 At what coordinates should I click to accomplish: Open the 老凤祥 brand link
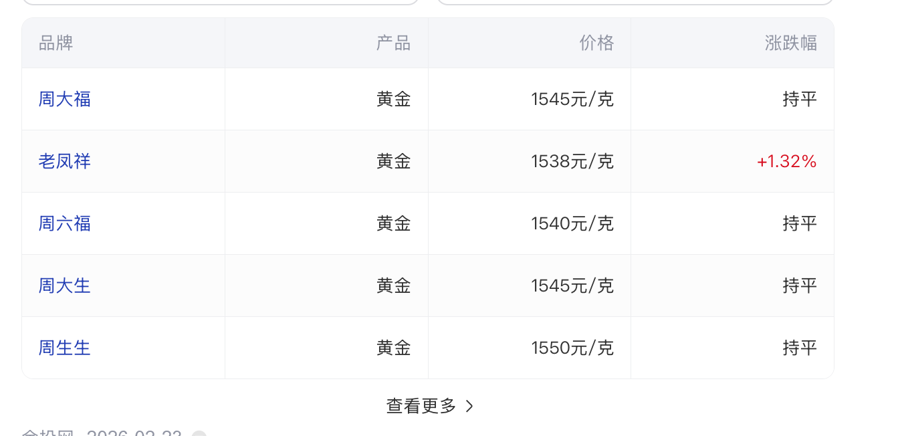click(x=65, y=161)
